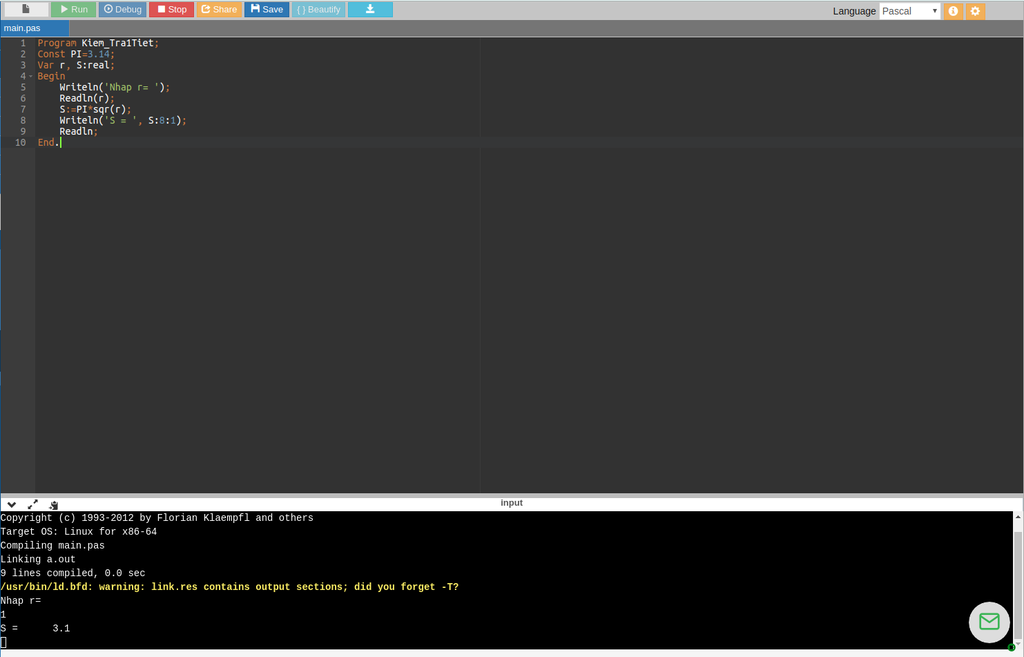The image size is (1024, 657).
Task: Click the console output 'S = 3.1'
Action: click(x=35, y=628)
